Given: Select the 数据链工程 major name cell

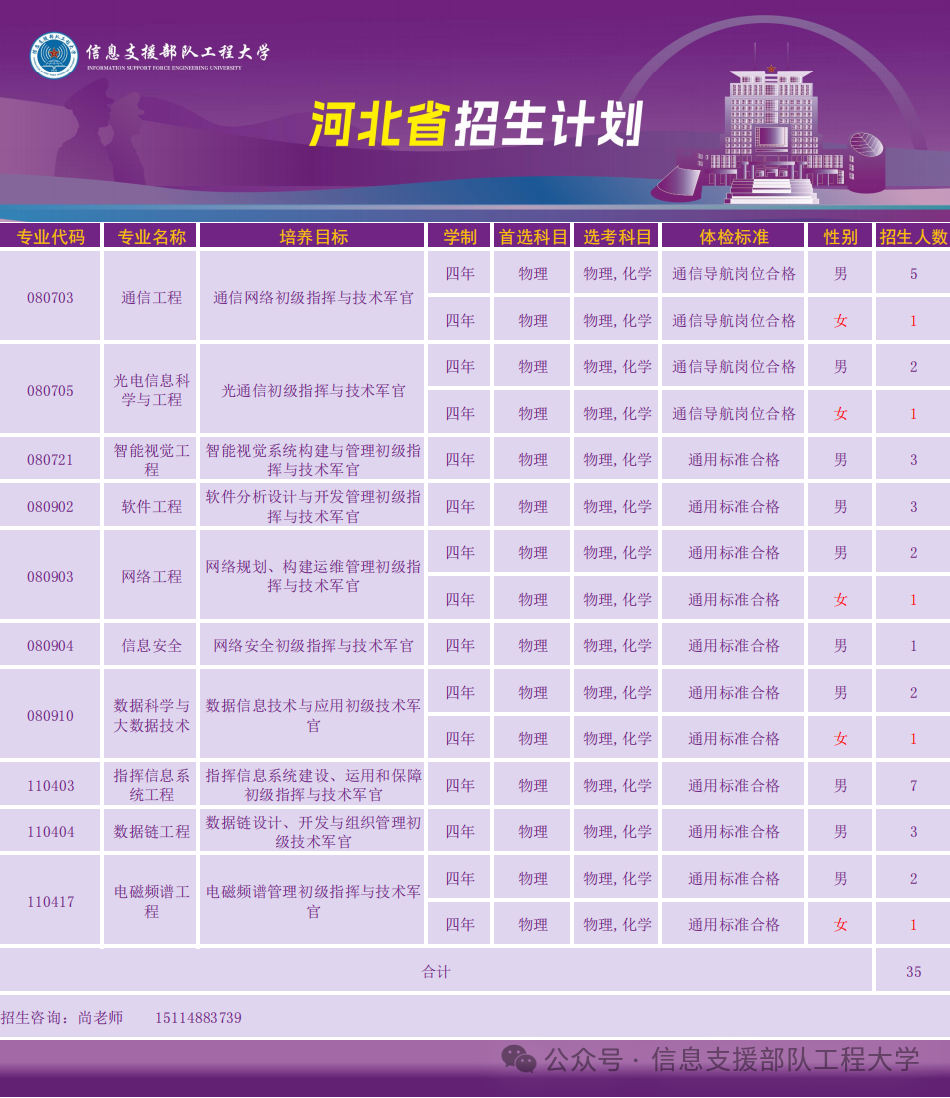Looking at the screenshot, I should pos(151,832).
